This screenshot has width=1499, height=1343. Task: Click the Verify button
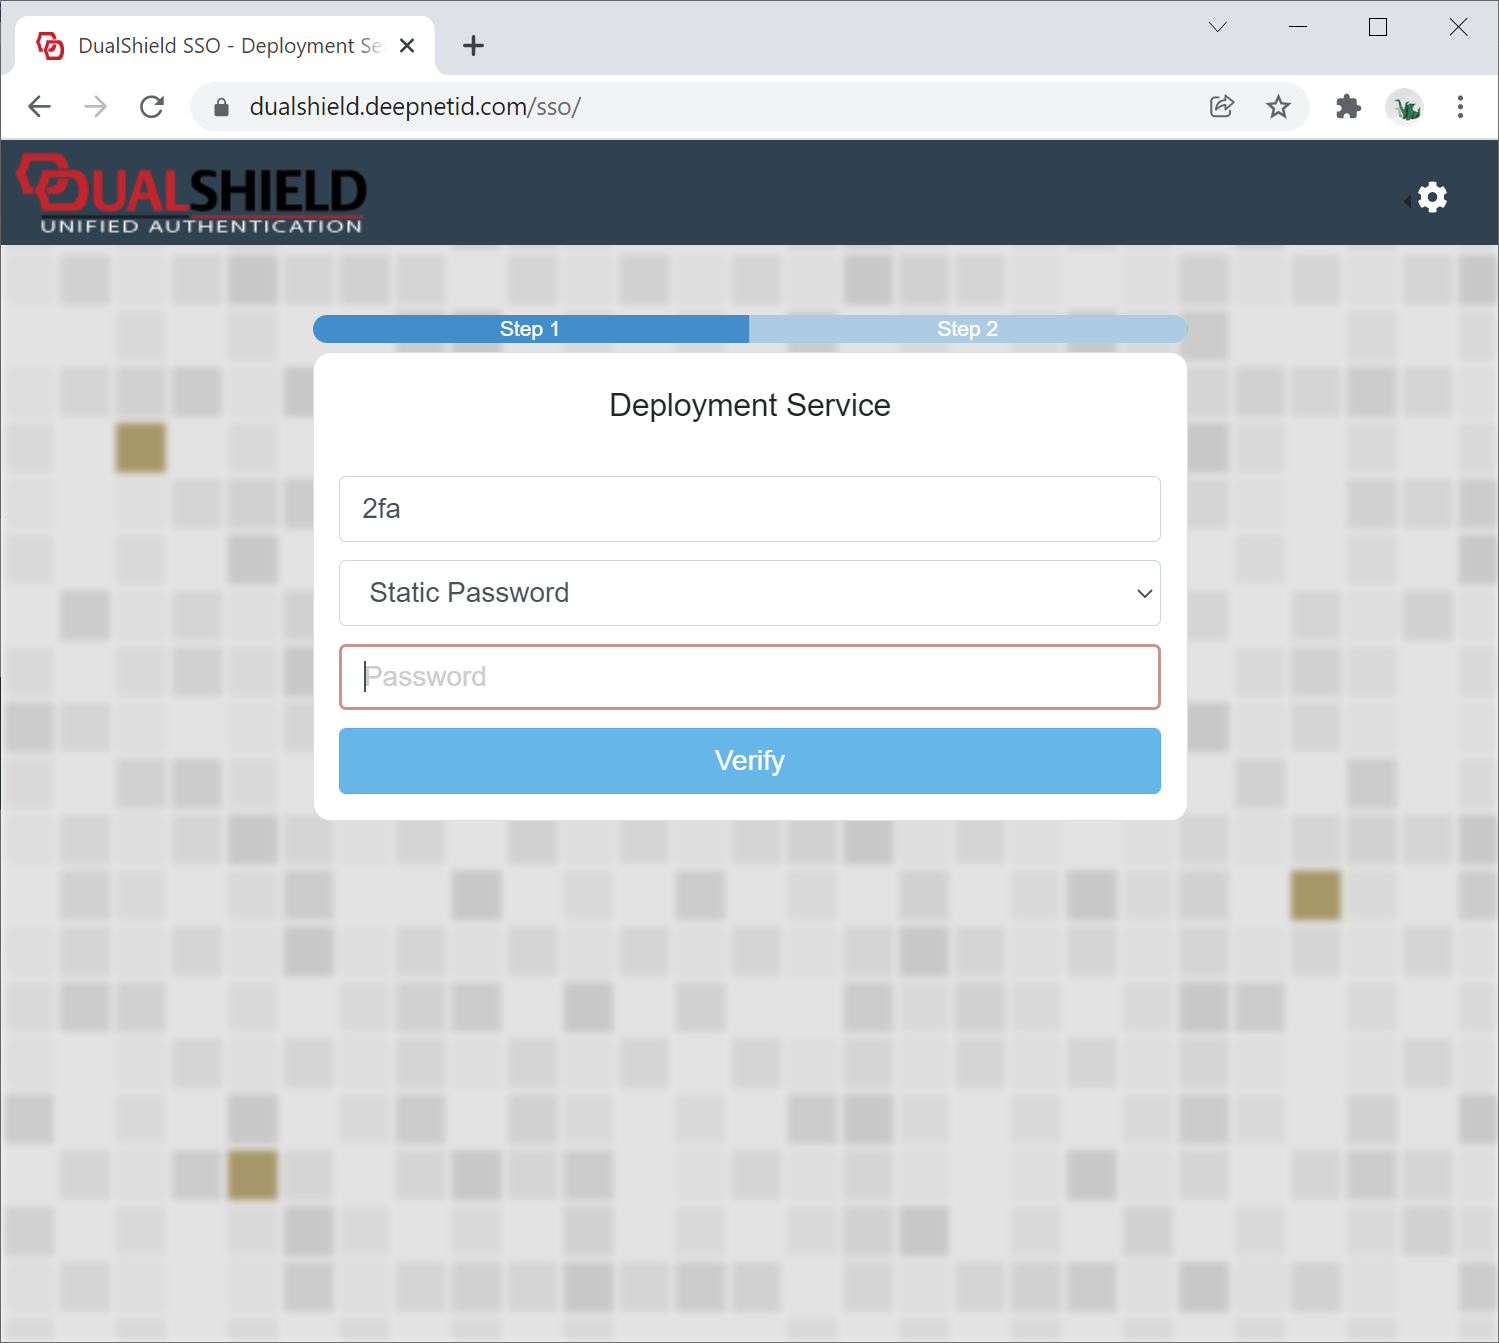pyautogui.click(x=749, y=761)
